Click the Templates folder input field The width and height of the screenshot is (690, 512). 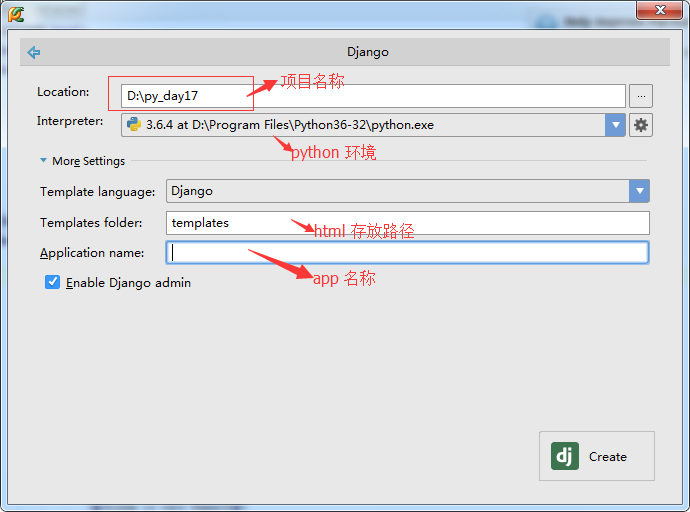tap(407, 223)
